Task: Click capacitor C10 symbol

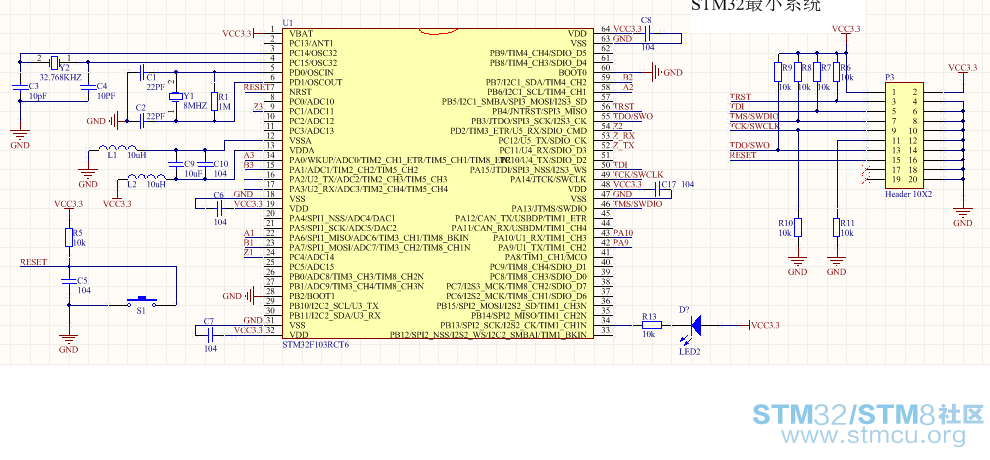Action: tap(205, 163)
